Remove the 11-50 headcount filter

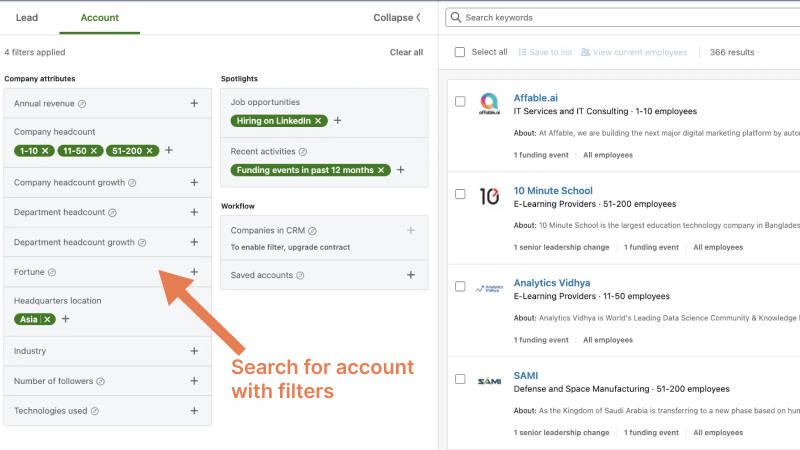pos(94,151)
